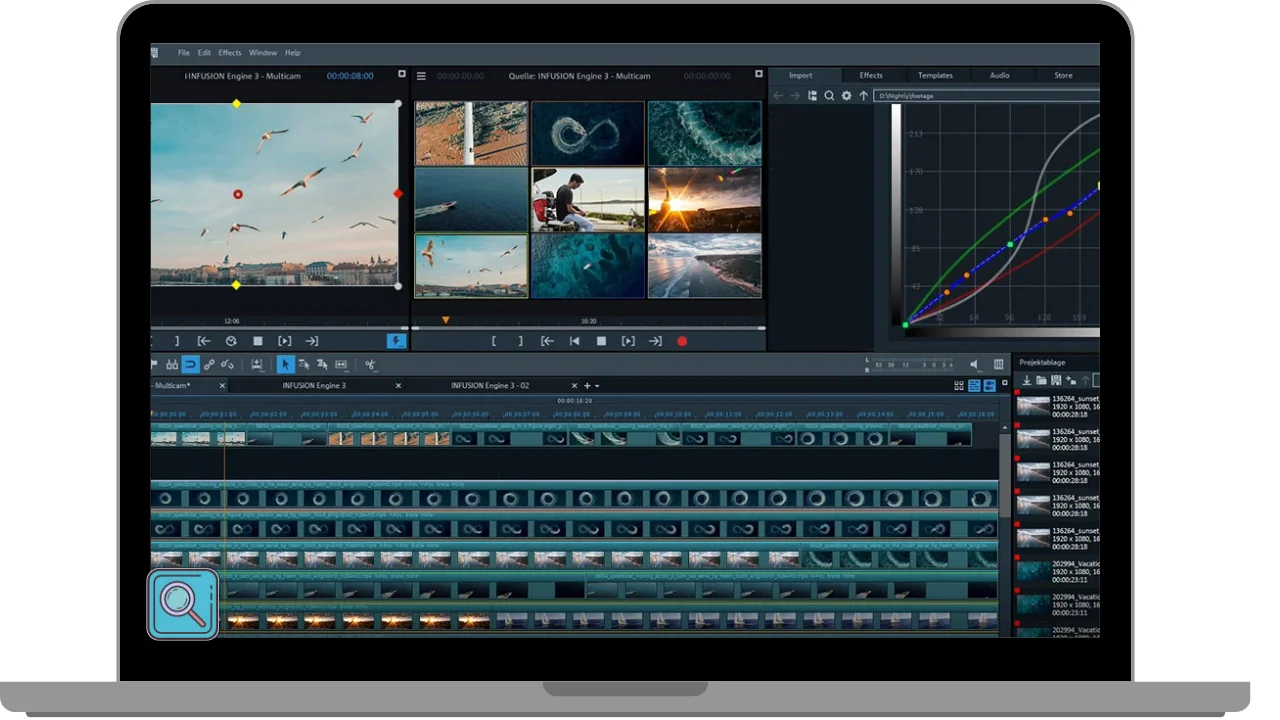Open the Import panel gear settings
Screen dimensions: 1280x720
tap(846, 96)
